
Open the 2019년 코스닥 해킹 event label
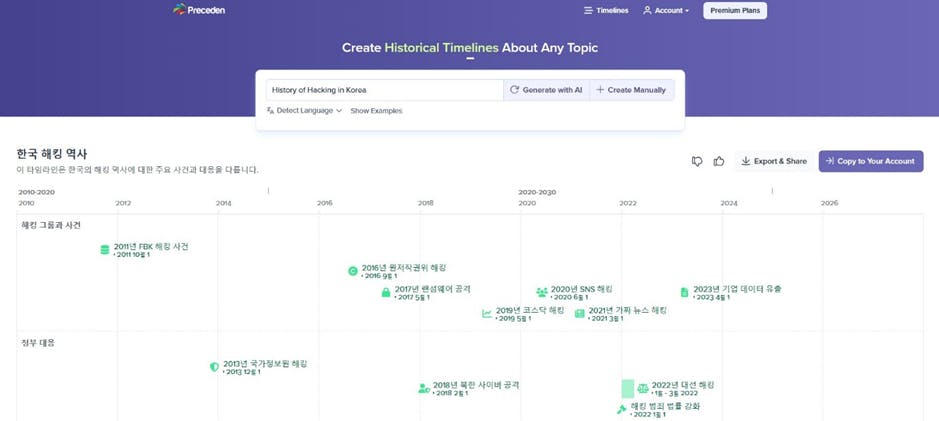(x=530, y=310)
